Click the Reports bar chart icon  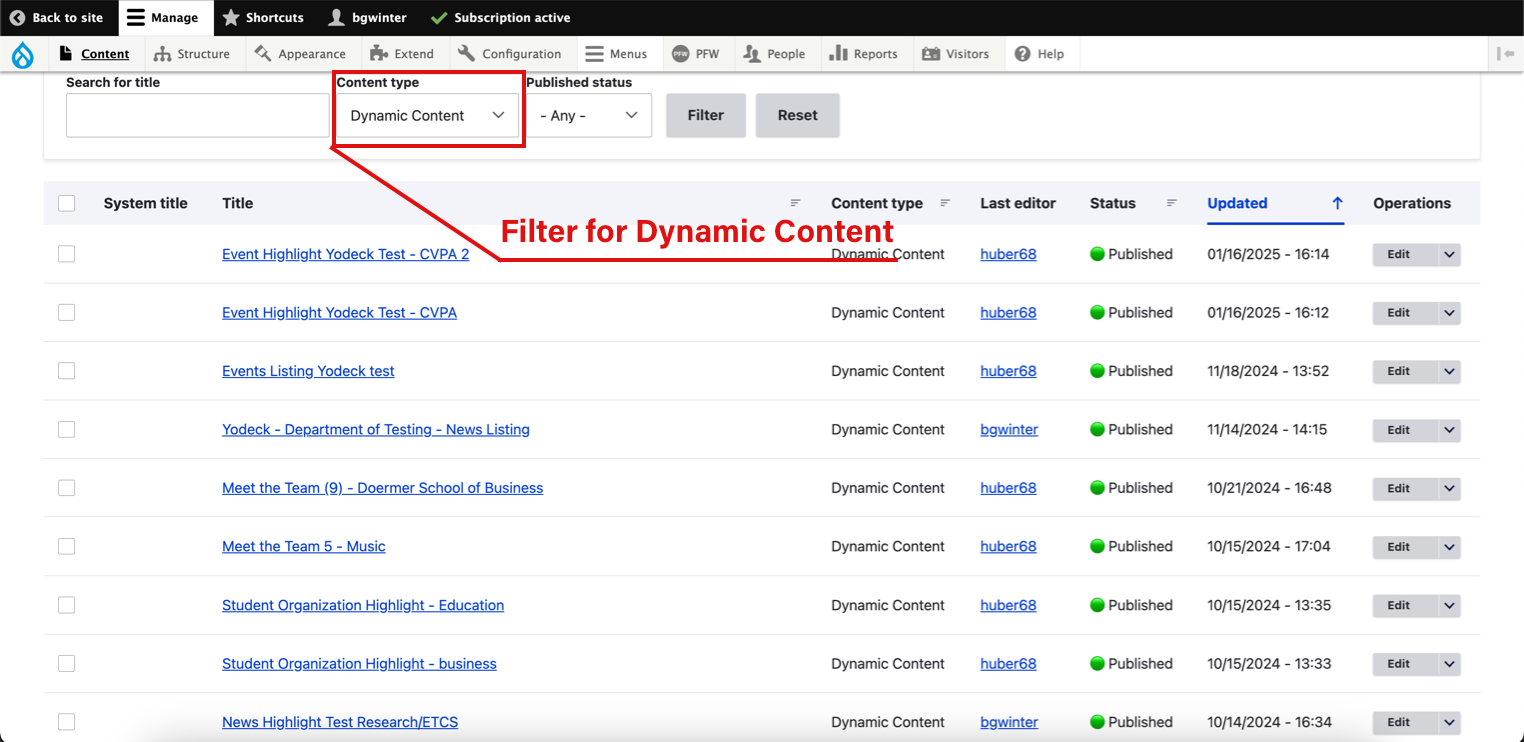(x=838, y=53)
